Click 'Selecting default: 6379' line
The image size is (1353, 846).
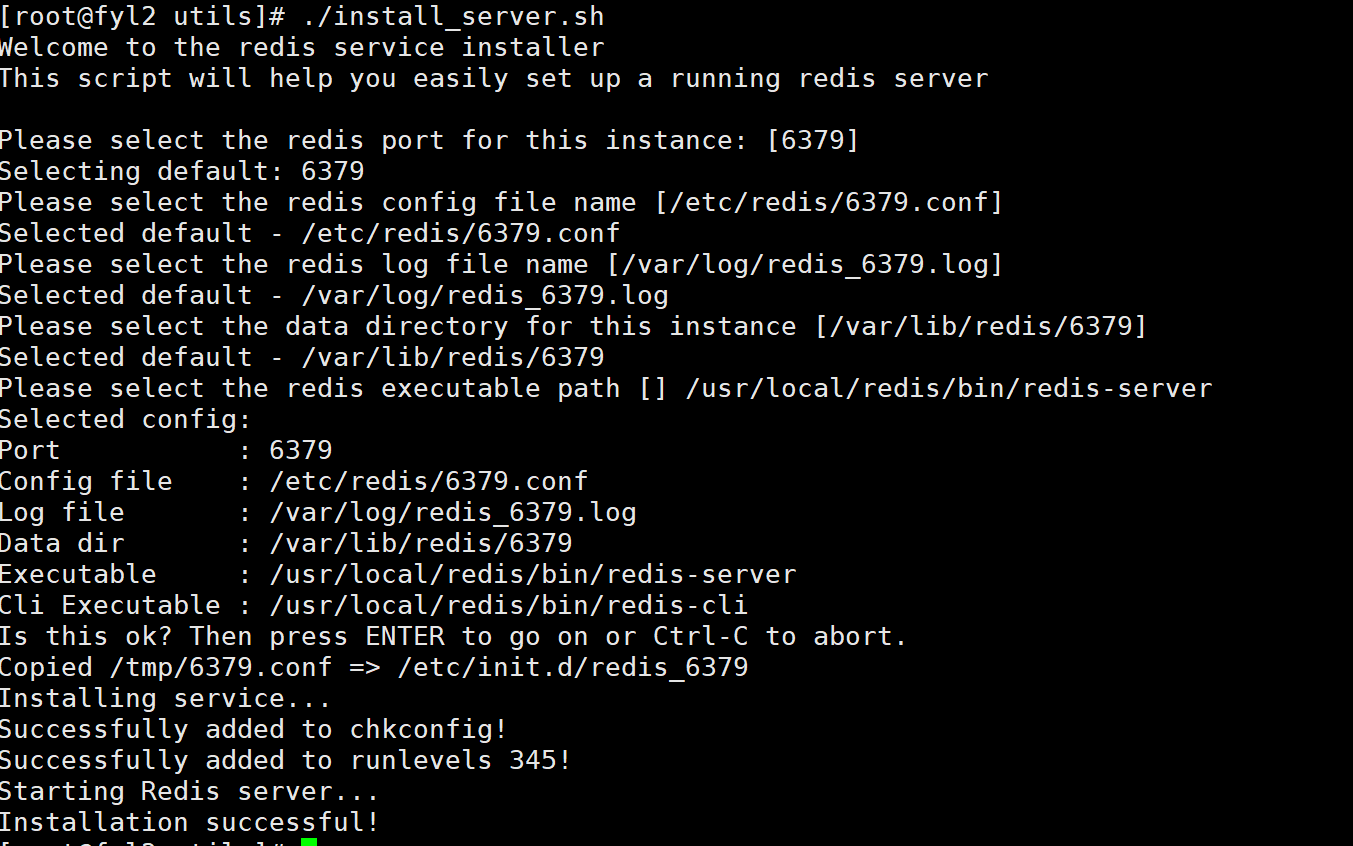pos(182,171)
